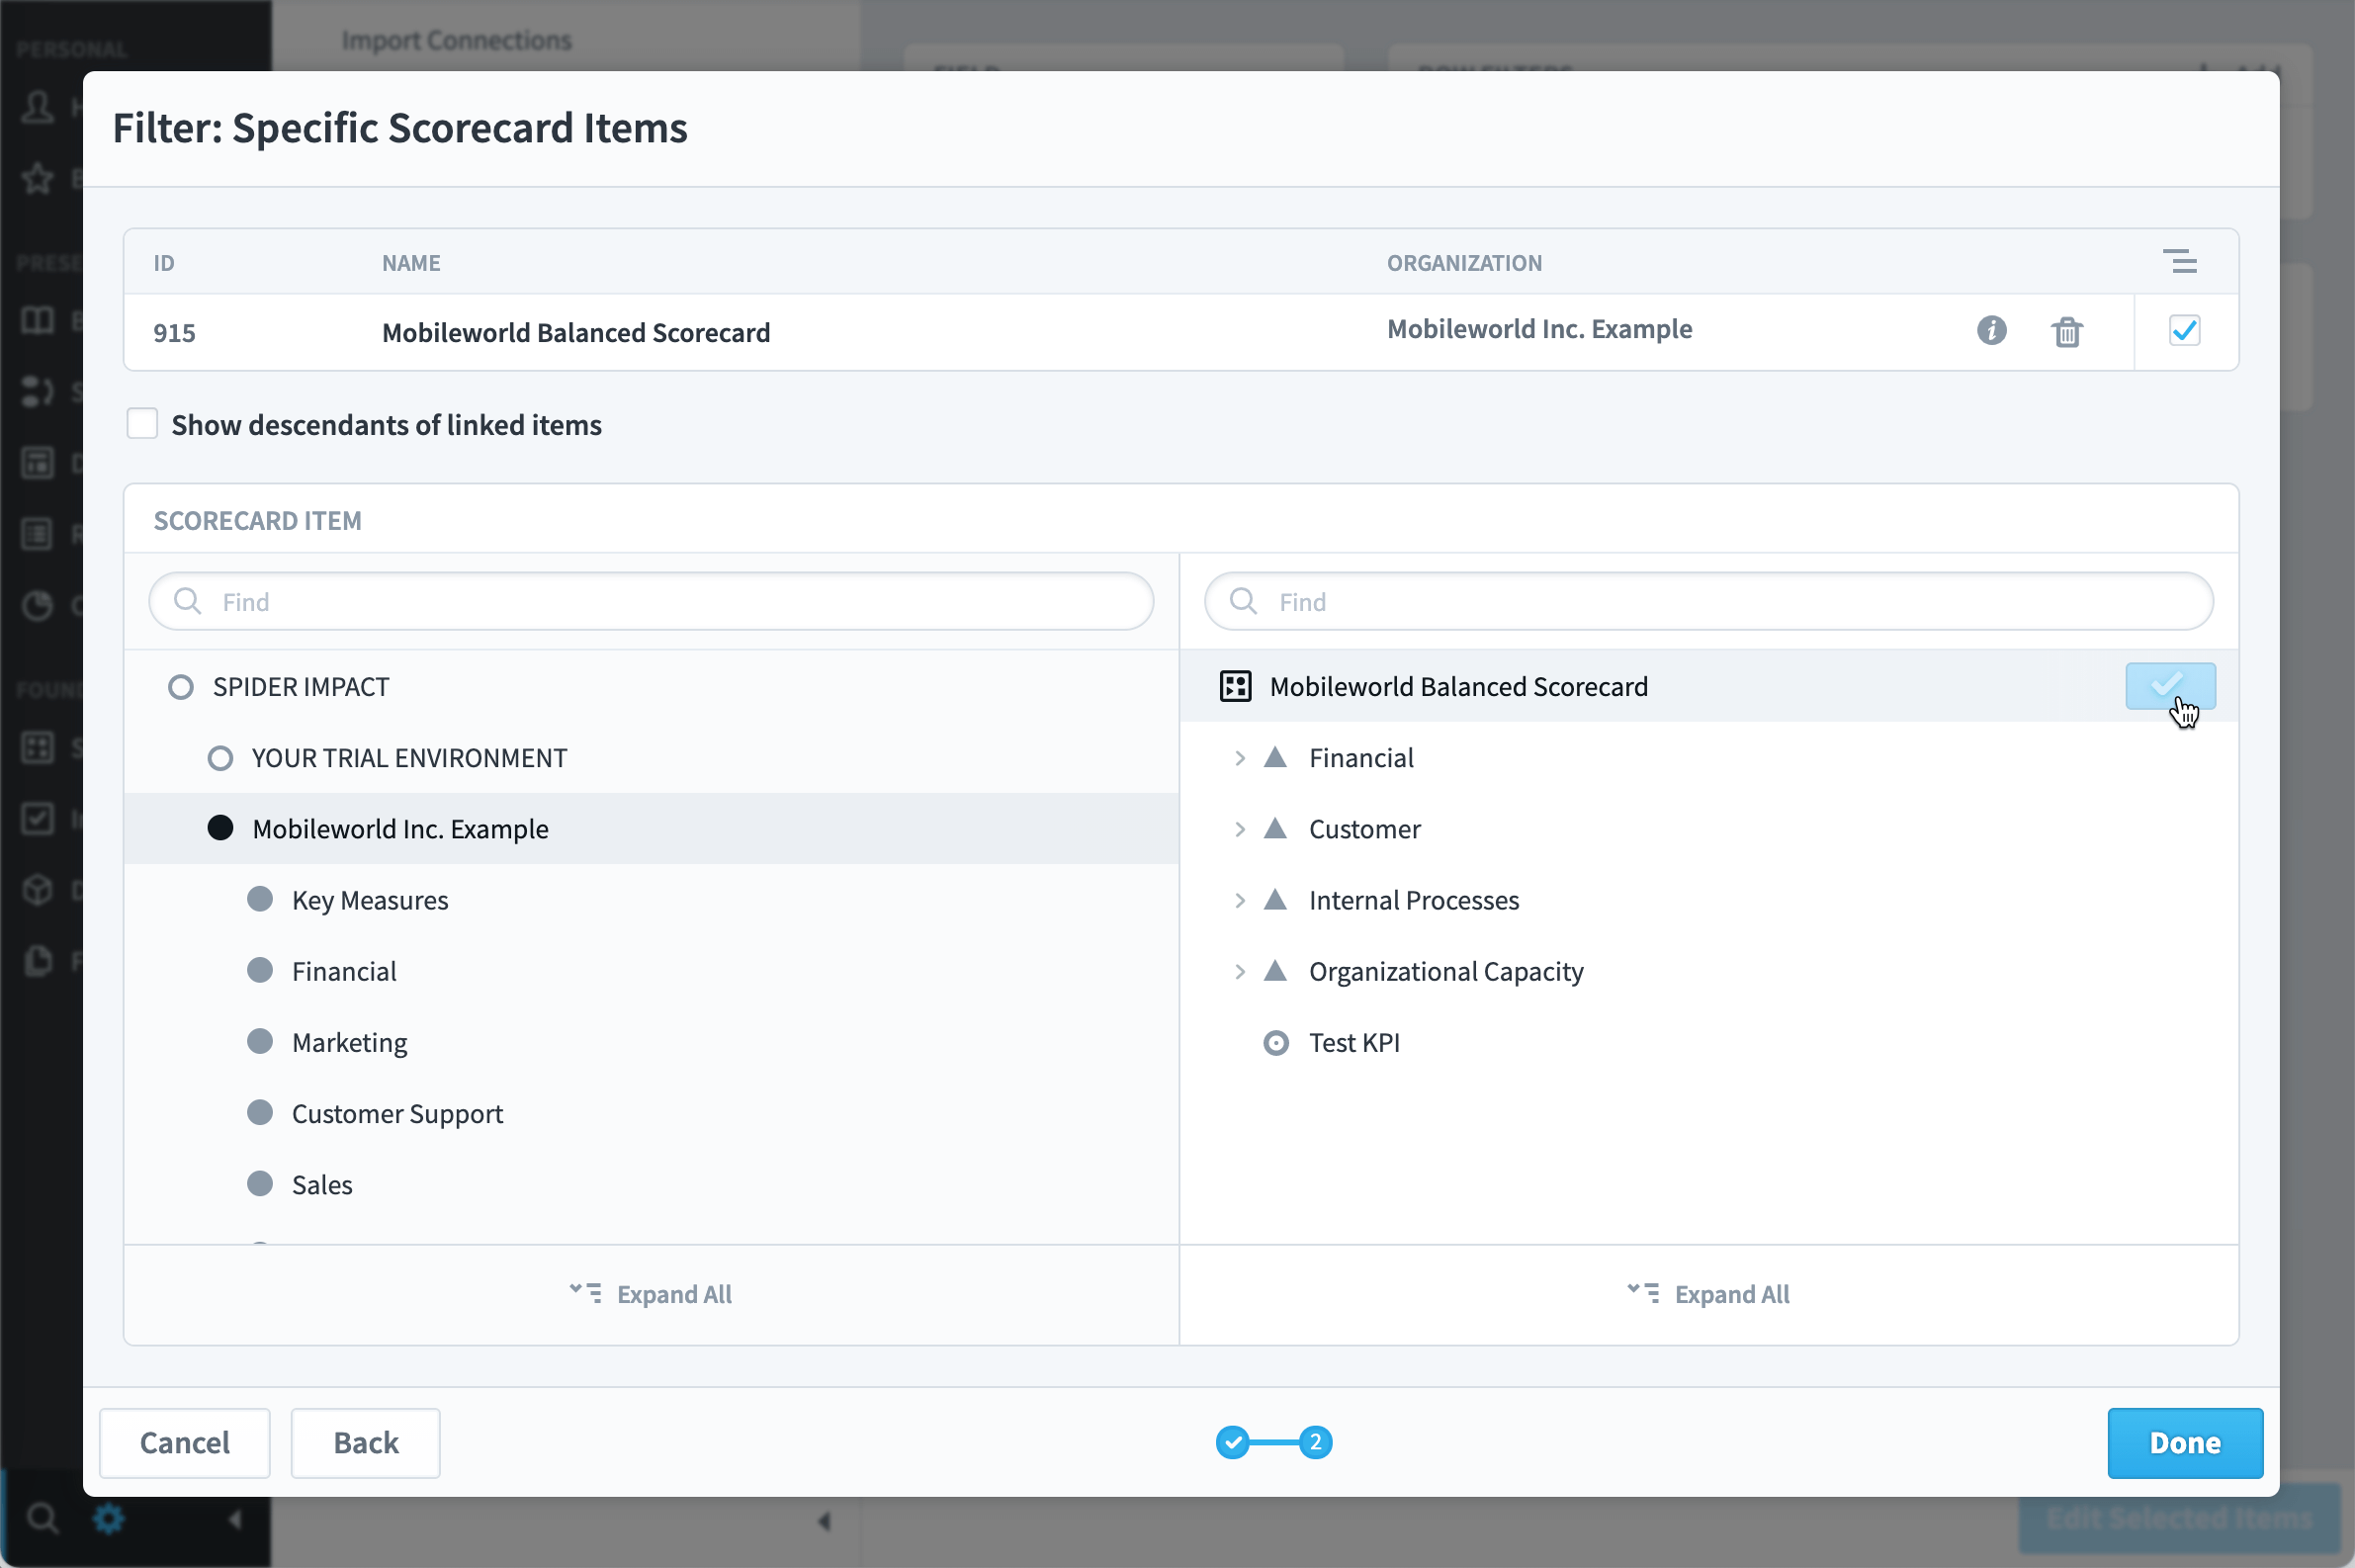Click the star icon in background sidebar
This screenshot has height=1568, width=2355.
click(38, 178)
